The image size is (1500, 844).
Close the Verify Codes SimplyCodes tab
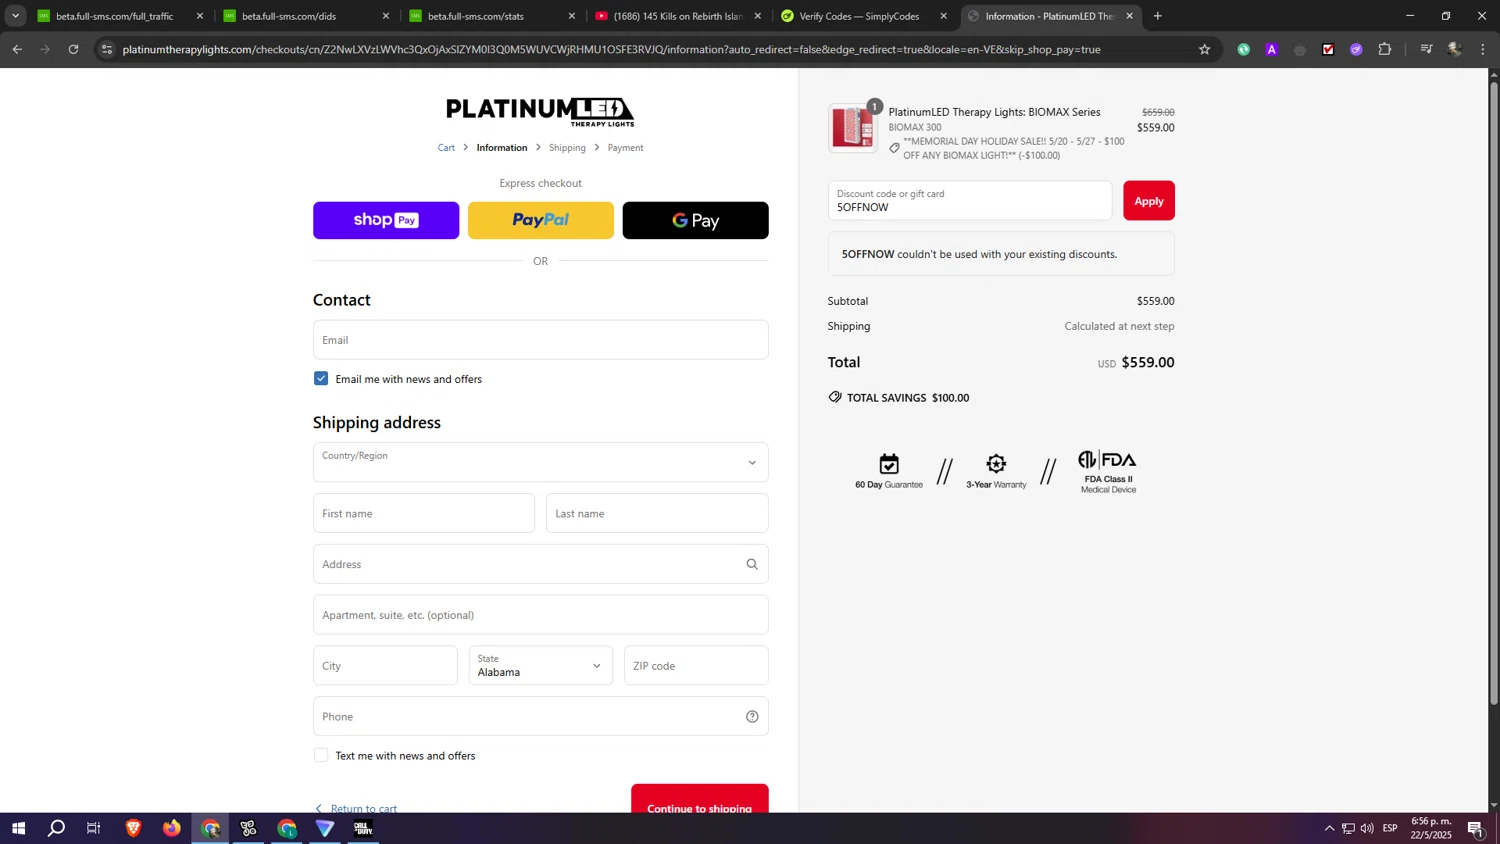[x=943, y=16]
